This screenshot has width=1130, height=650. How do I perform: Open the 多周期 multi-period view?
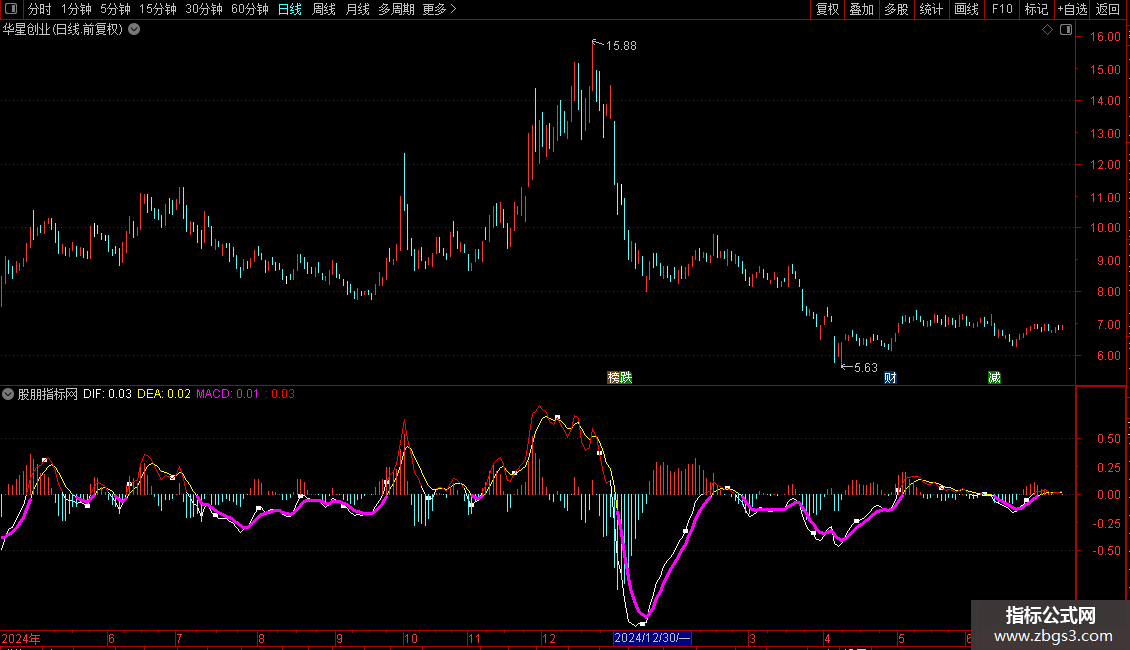tap(396, 9)
